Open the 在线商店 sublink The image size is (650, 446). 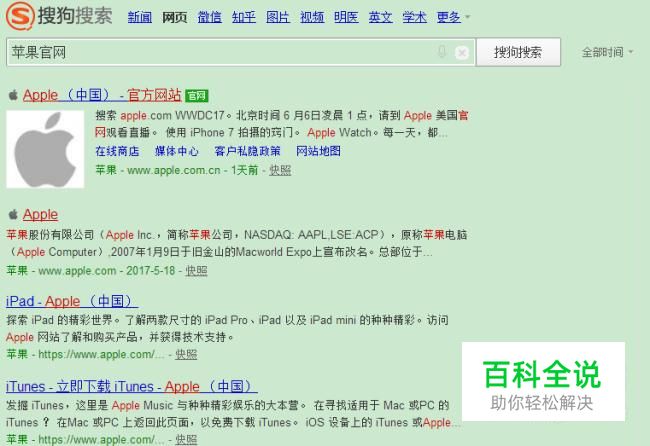point(117,151)
